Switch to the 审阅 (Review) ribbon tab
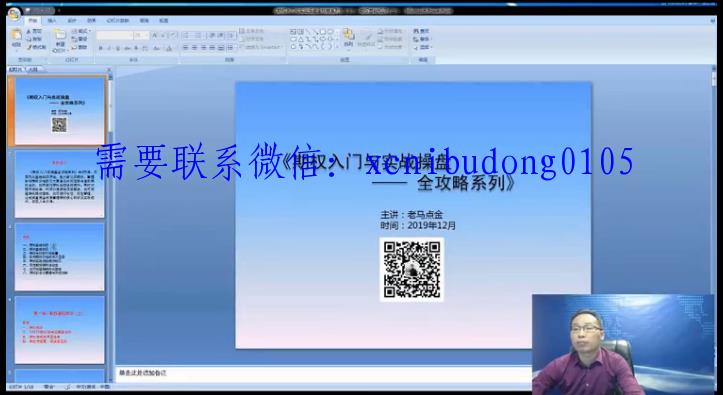The width and height of the screenshot is (723, 395). pyautogui.click(x=144, y=21)
